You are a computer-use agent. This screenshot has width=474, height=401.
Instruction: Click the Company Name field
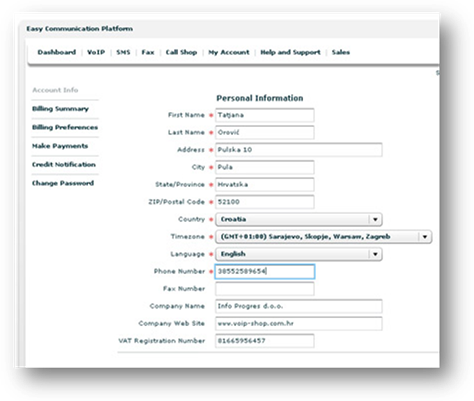coord(299,306)
